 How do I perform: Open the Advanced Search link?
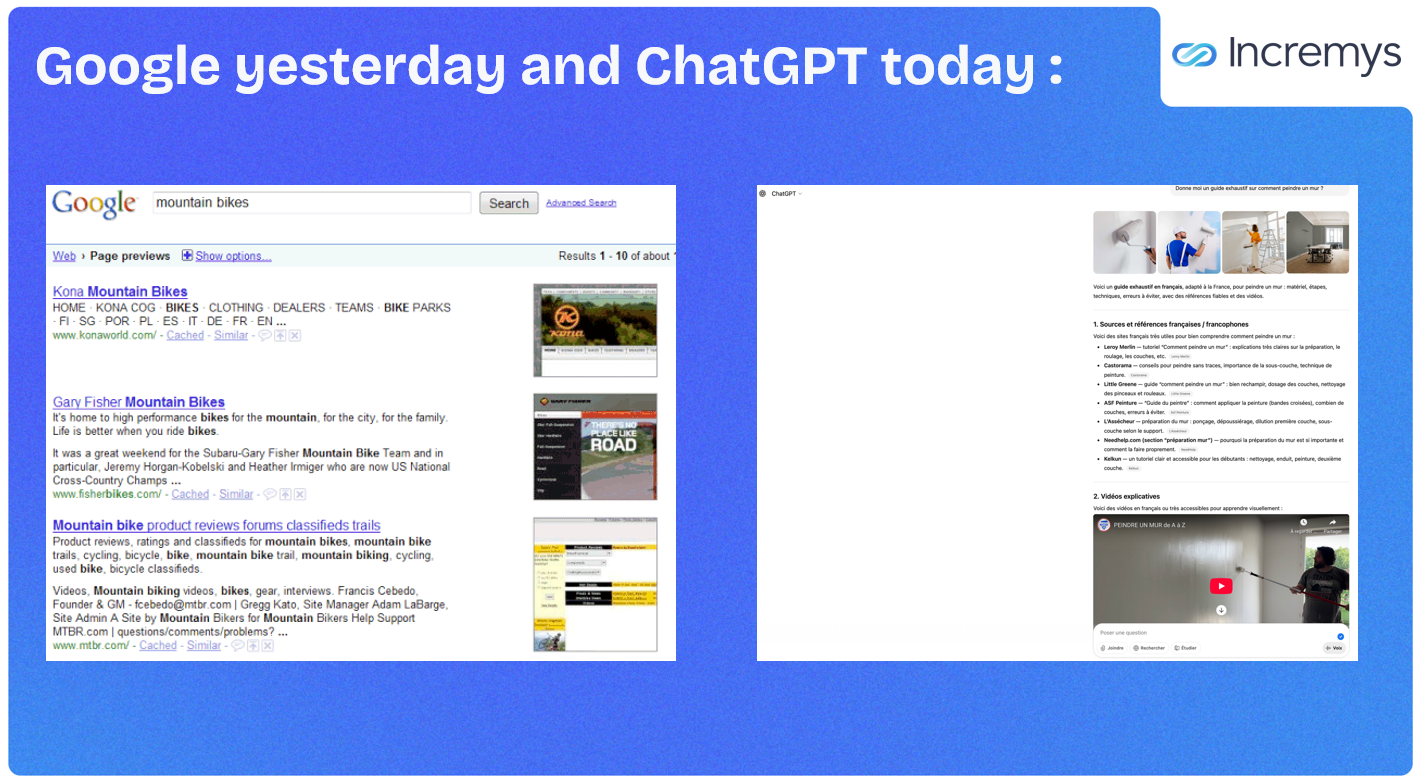[x=581, y=203]
